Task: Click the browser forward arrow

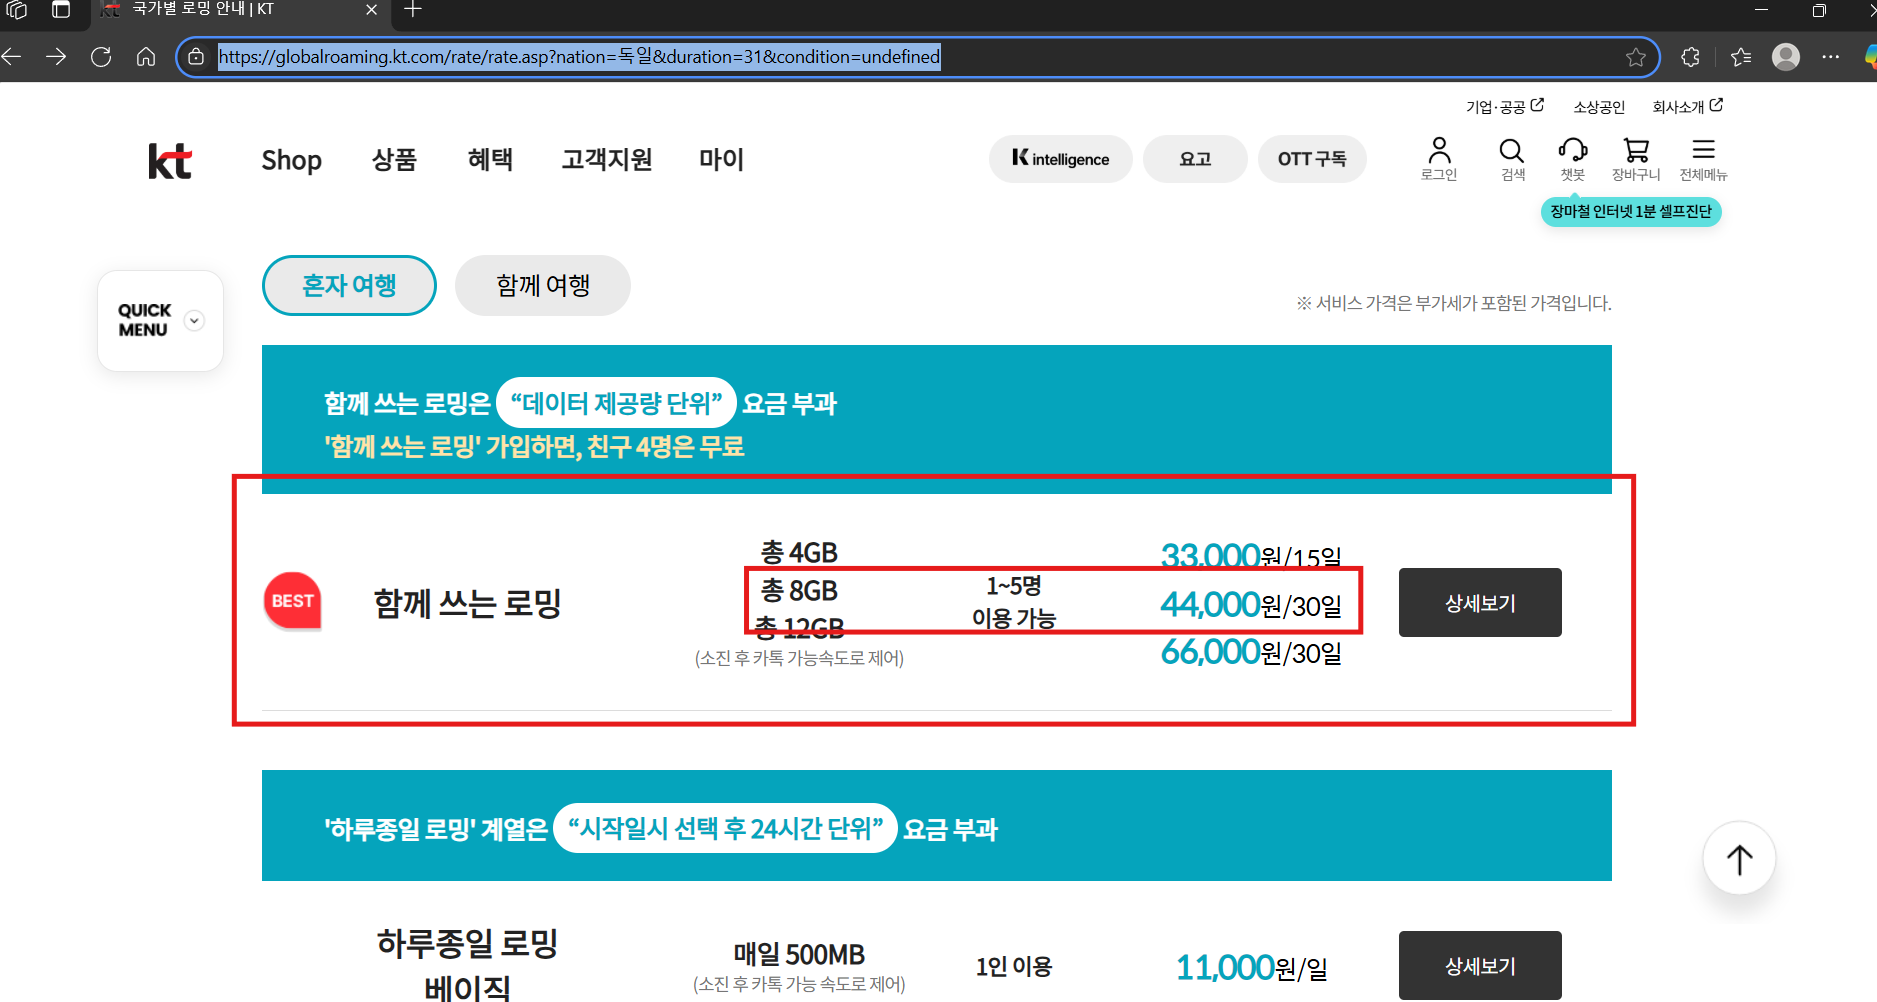Action: click(x=56, y=57)
